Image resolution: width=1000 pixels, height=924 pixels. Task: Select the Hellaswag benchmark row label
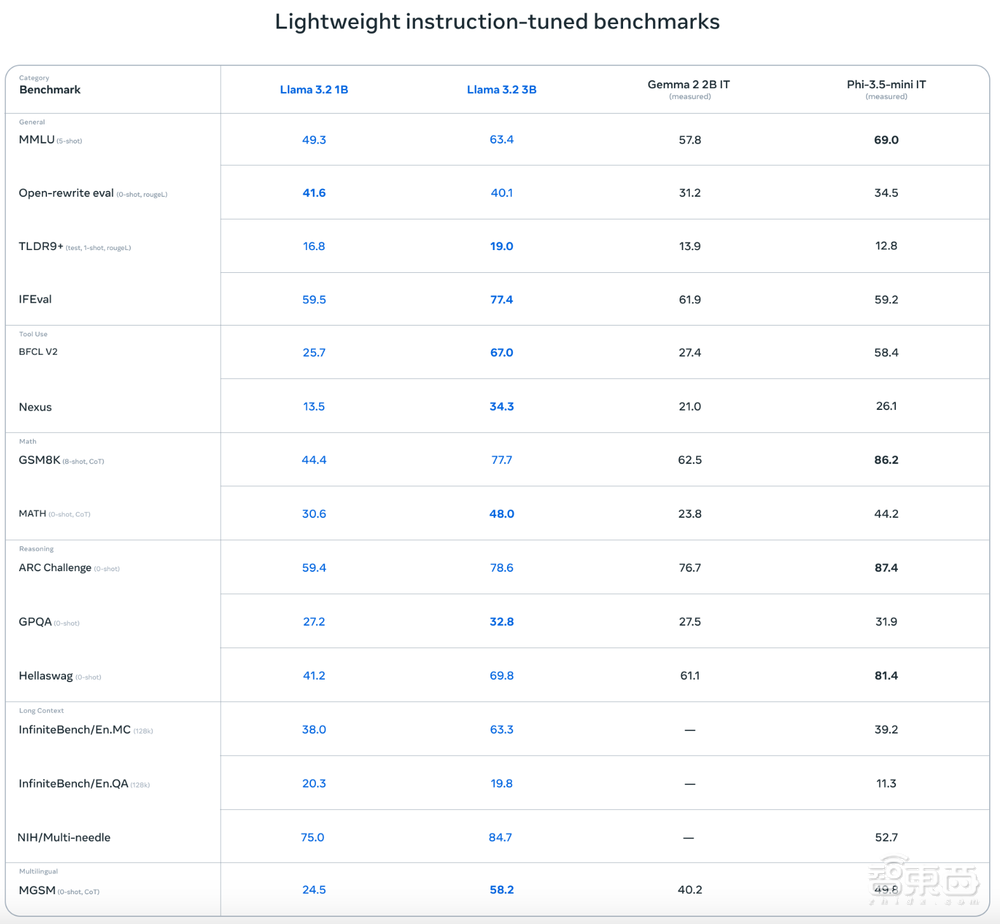click(46, 676)
